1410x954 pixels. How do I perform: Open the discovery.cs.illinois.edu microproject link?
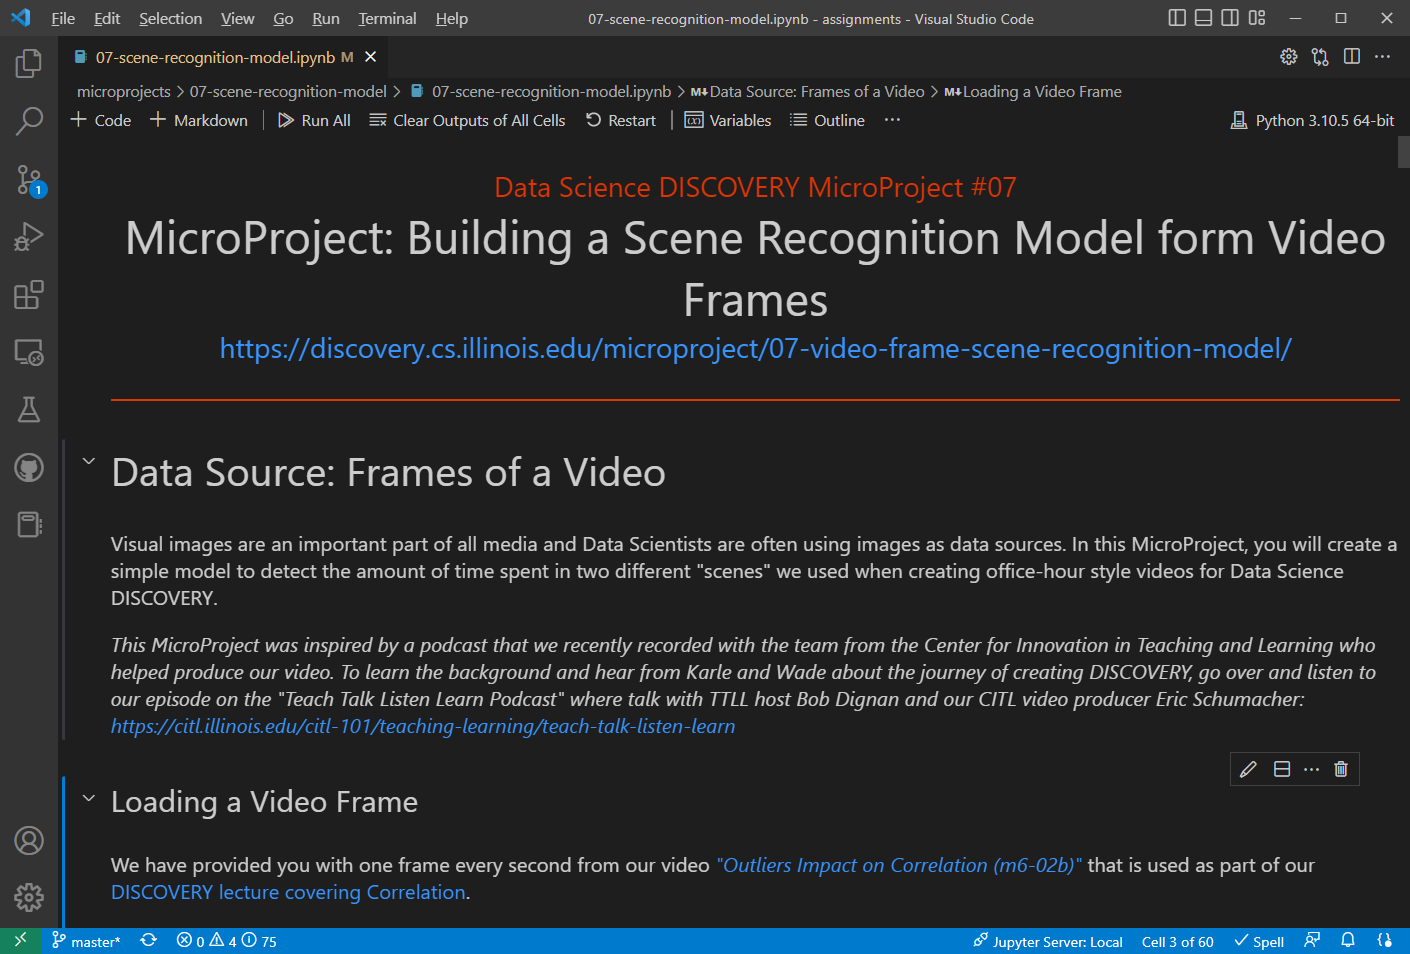click(x=755, y=349)
